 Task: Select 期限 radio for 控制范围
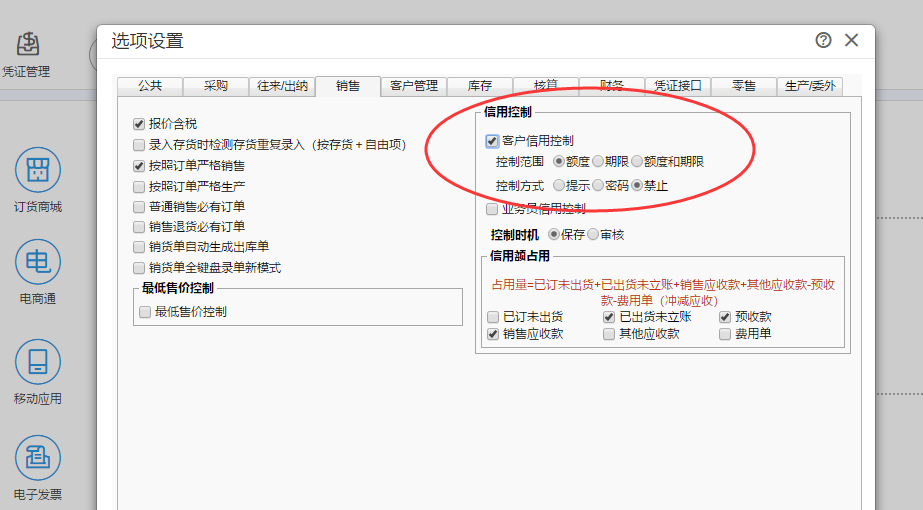[598, 161]
